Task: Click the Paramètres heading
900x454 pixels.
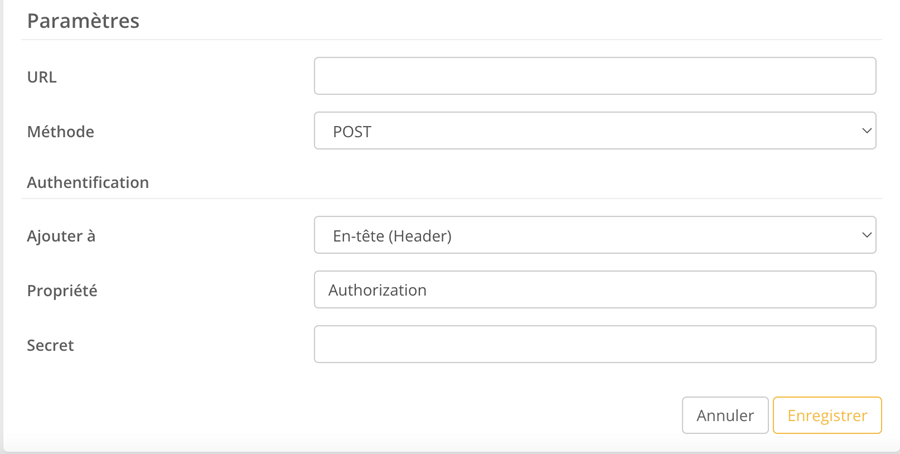Action: click(x=83, y=21)
